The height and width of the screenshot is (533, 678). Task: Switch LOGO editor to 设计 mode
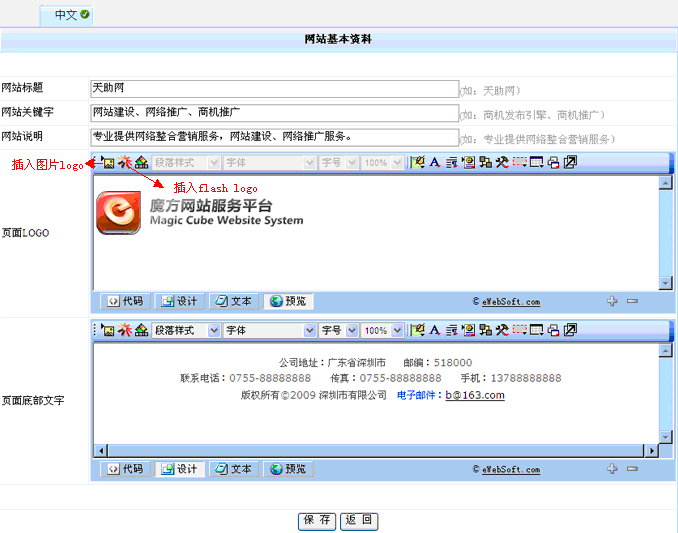tap(179, 301)
